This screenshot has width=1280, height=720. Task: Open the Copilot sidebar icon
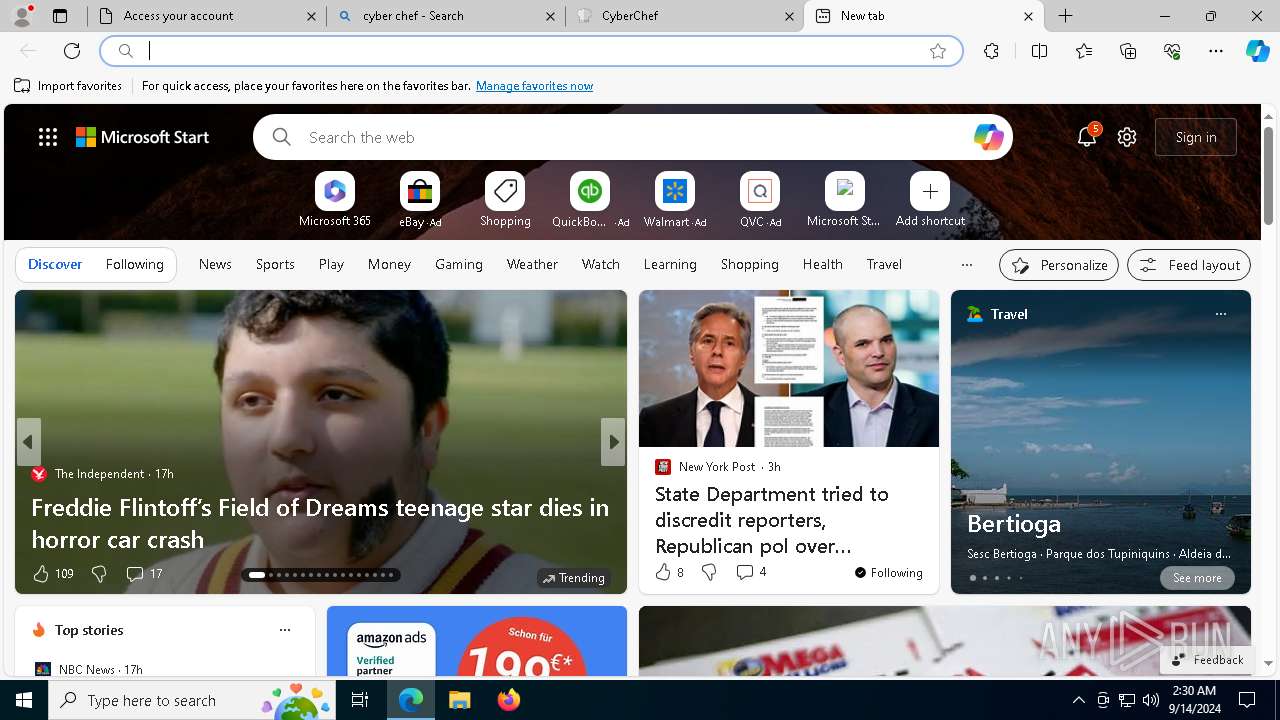click(x=1257, y=51)
